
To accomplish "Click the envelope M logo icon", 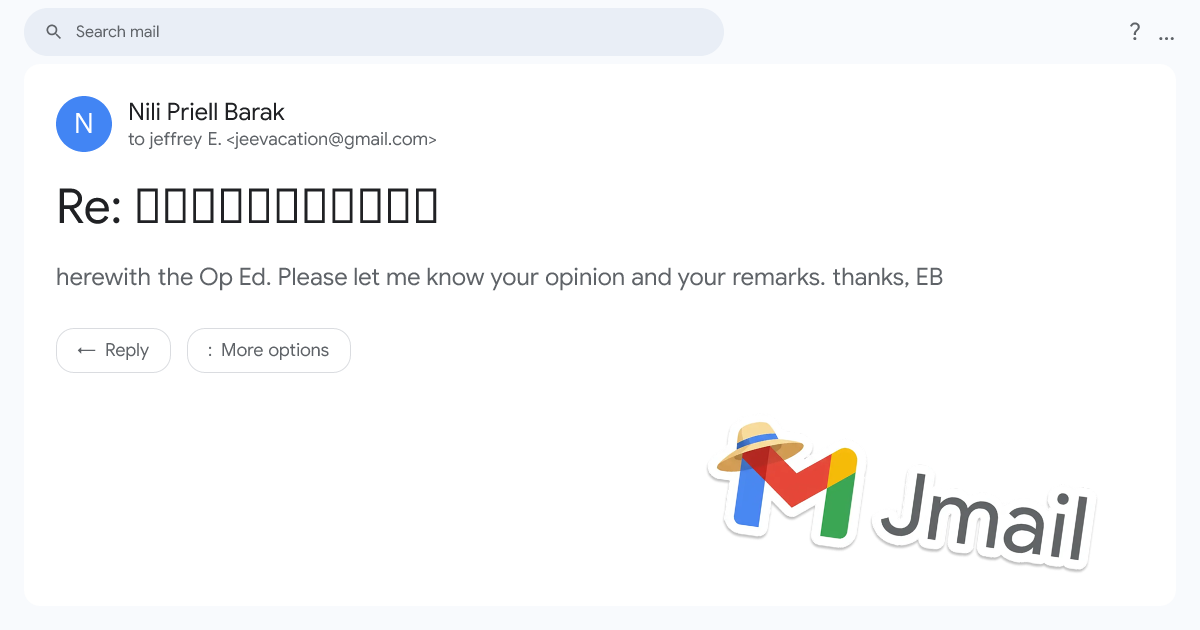I will click(x=795, y=493).
